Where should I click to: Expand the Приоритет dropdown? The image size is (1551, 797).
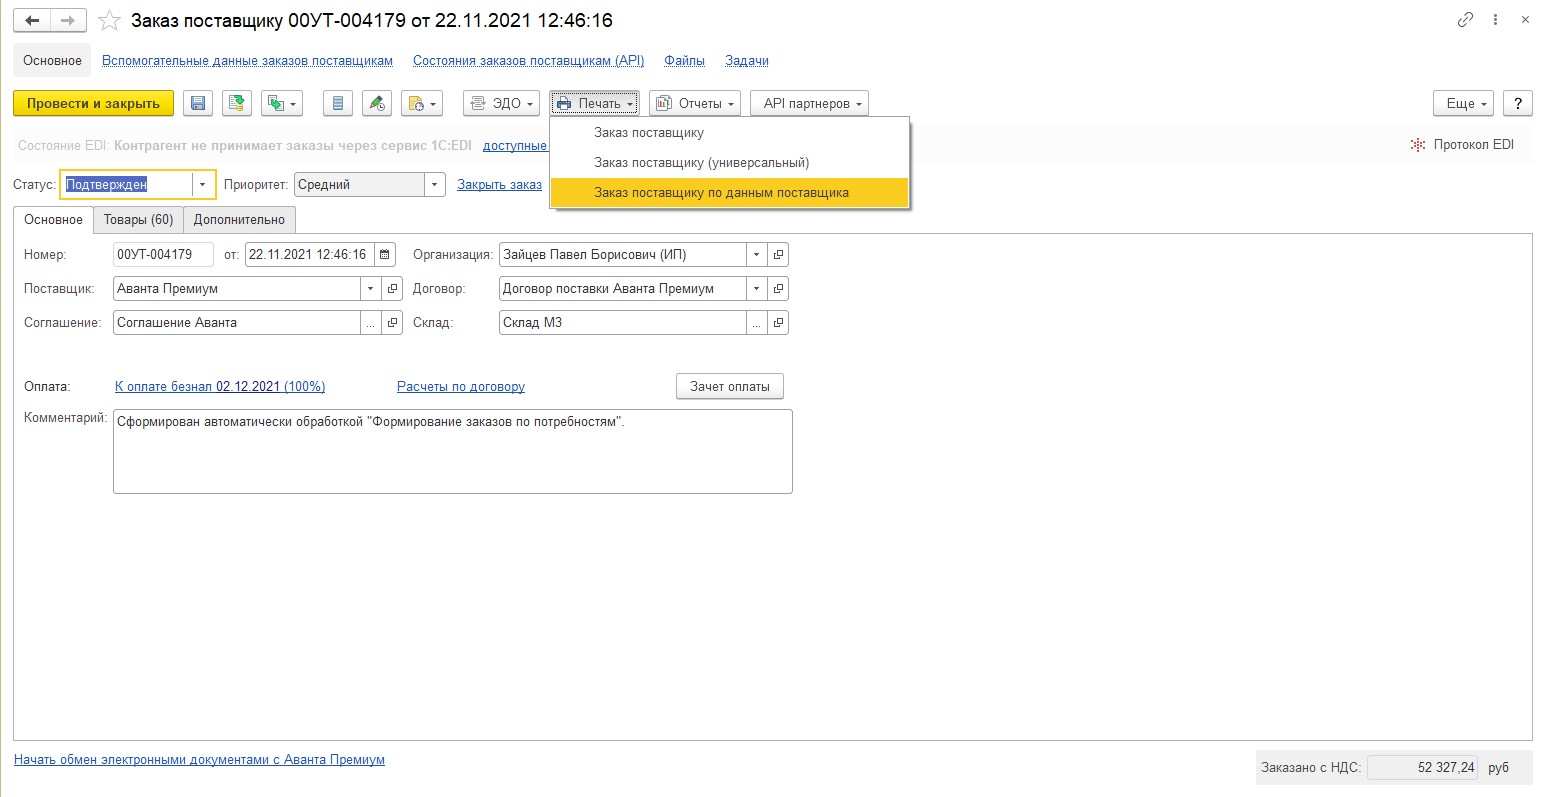pos(434,185)
